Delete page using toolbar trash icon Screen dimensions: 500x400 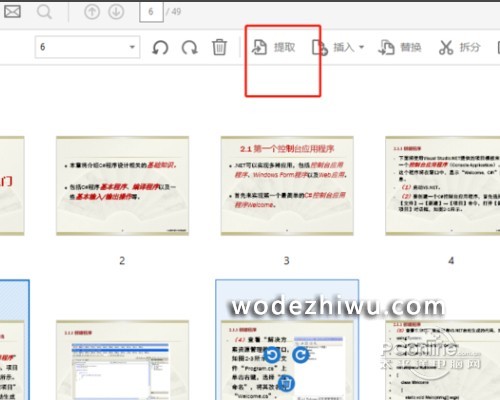click(219, 47)
